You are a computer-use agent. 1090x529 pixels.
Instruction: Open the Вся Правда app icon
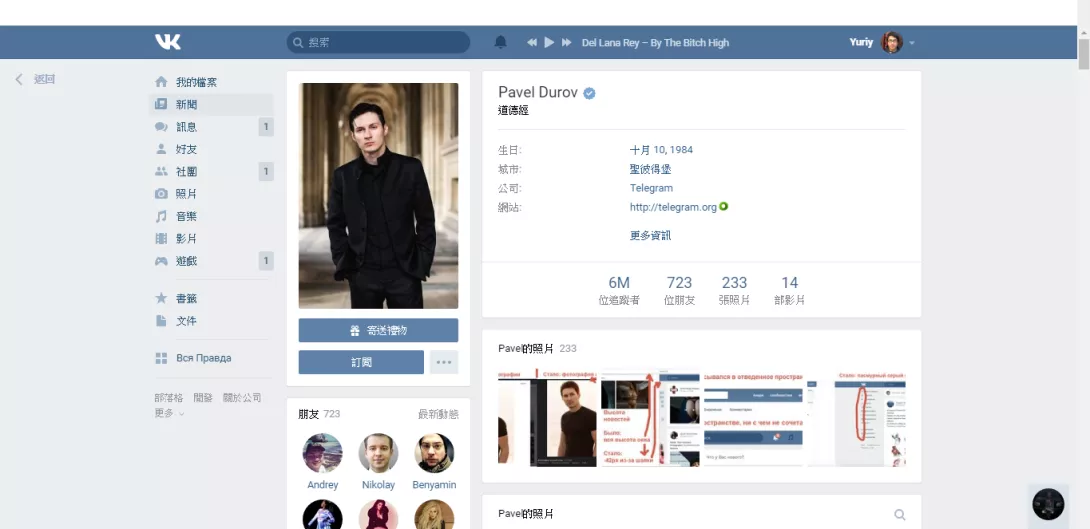pos(161,358)
